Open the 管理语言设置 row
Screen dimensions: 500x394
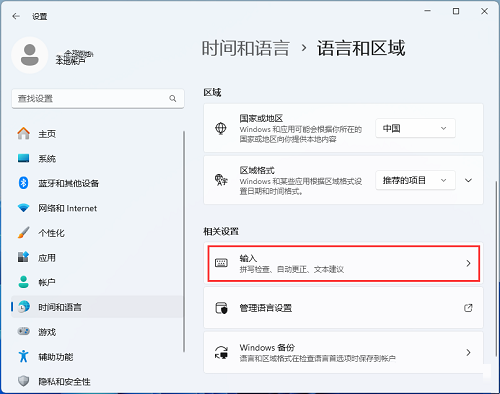[343, 308]
